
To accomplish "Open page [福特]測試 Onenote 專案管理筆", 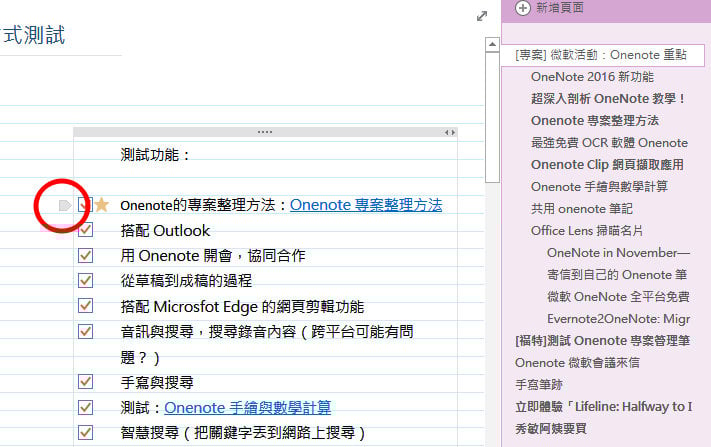I will coord(603,341).
